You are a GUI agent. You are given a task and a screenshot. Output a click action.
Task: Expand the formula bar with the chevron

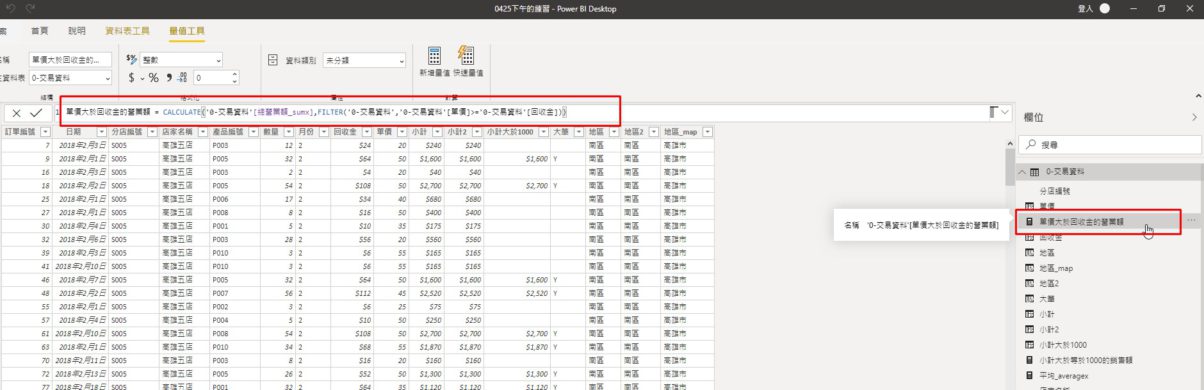pyautogui.click(x=1004, y=112)
